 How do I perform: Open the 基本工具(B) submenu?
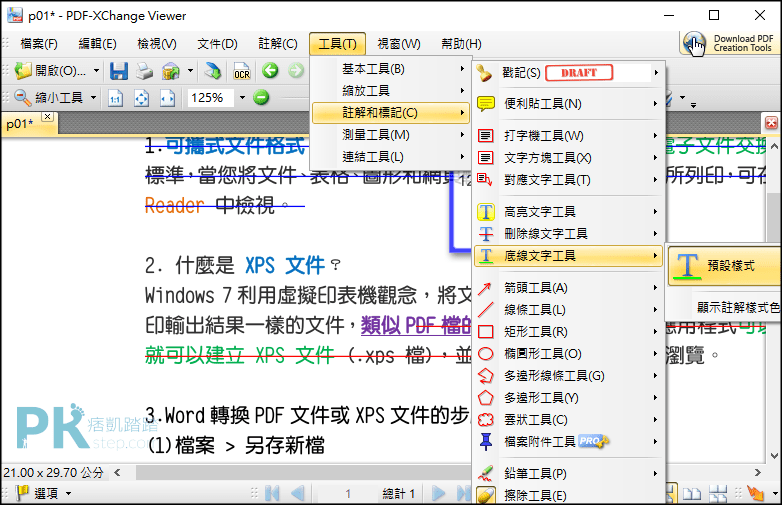point(390,69)
